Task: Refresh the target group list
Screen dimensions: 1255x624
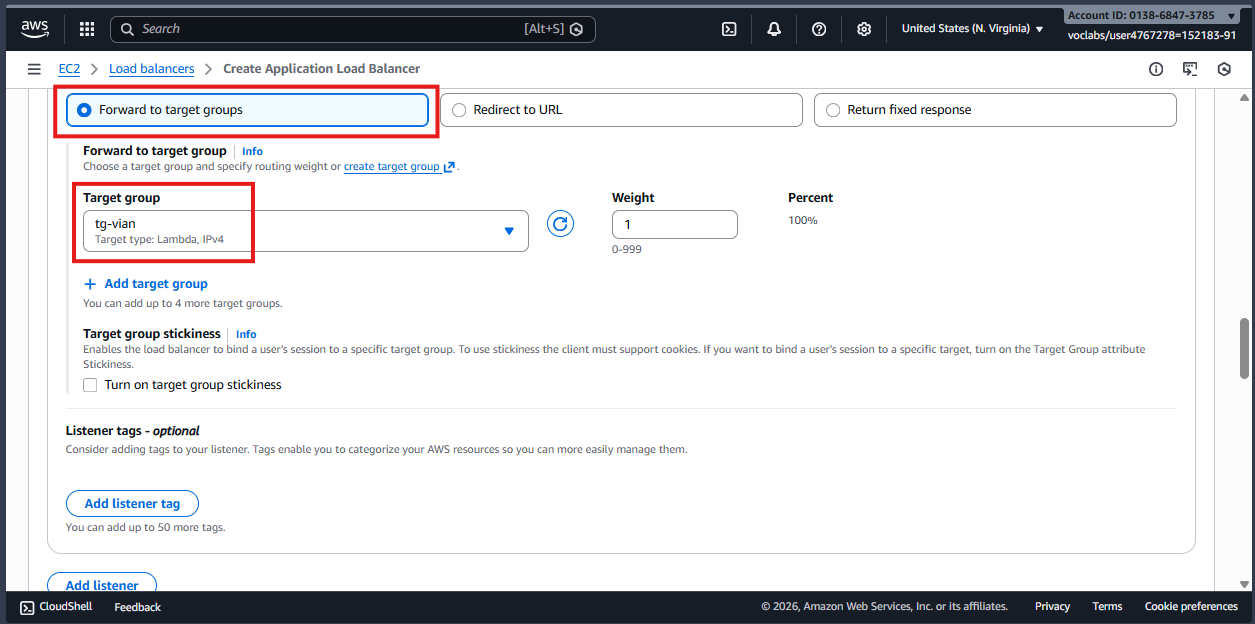Action: (x=561, y=224)
